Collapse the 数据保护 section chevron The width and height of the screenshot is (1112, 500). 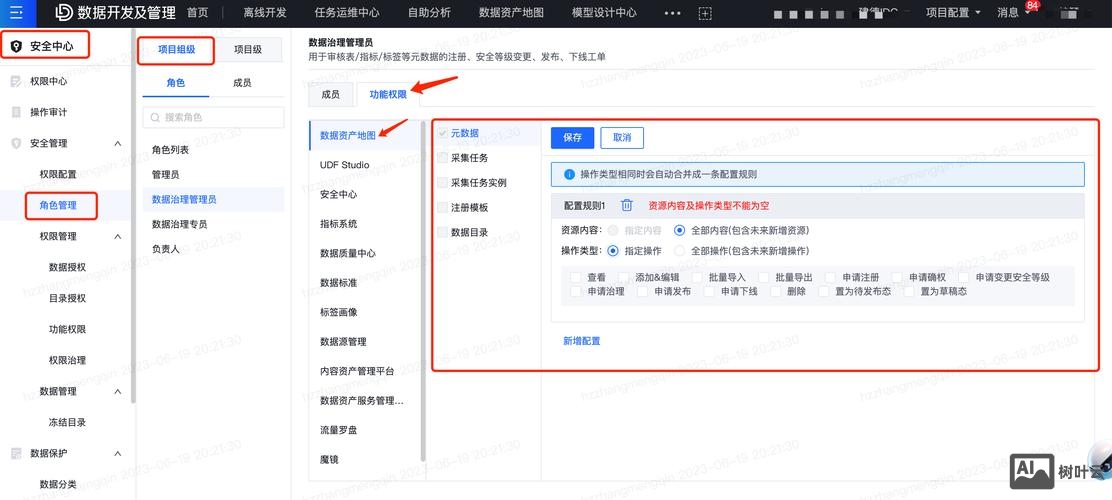(118, 453)
